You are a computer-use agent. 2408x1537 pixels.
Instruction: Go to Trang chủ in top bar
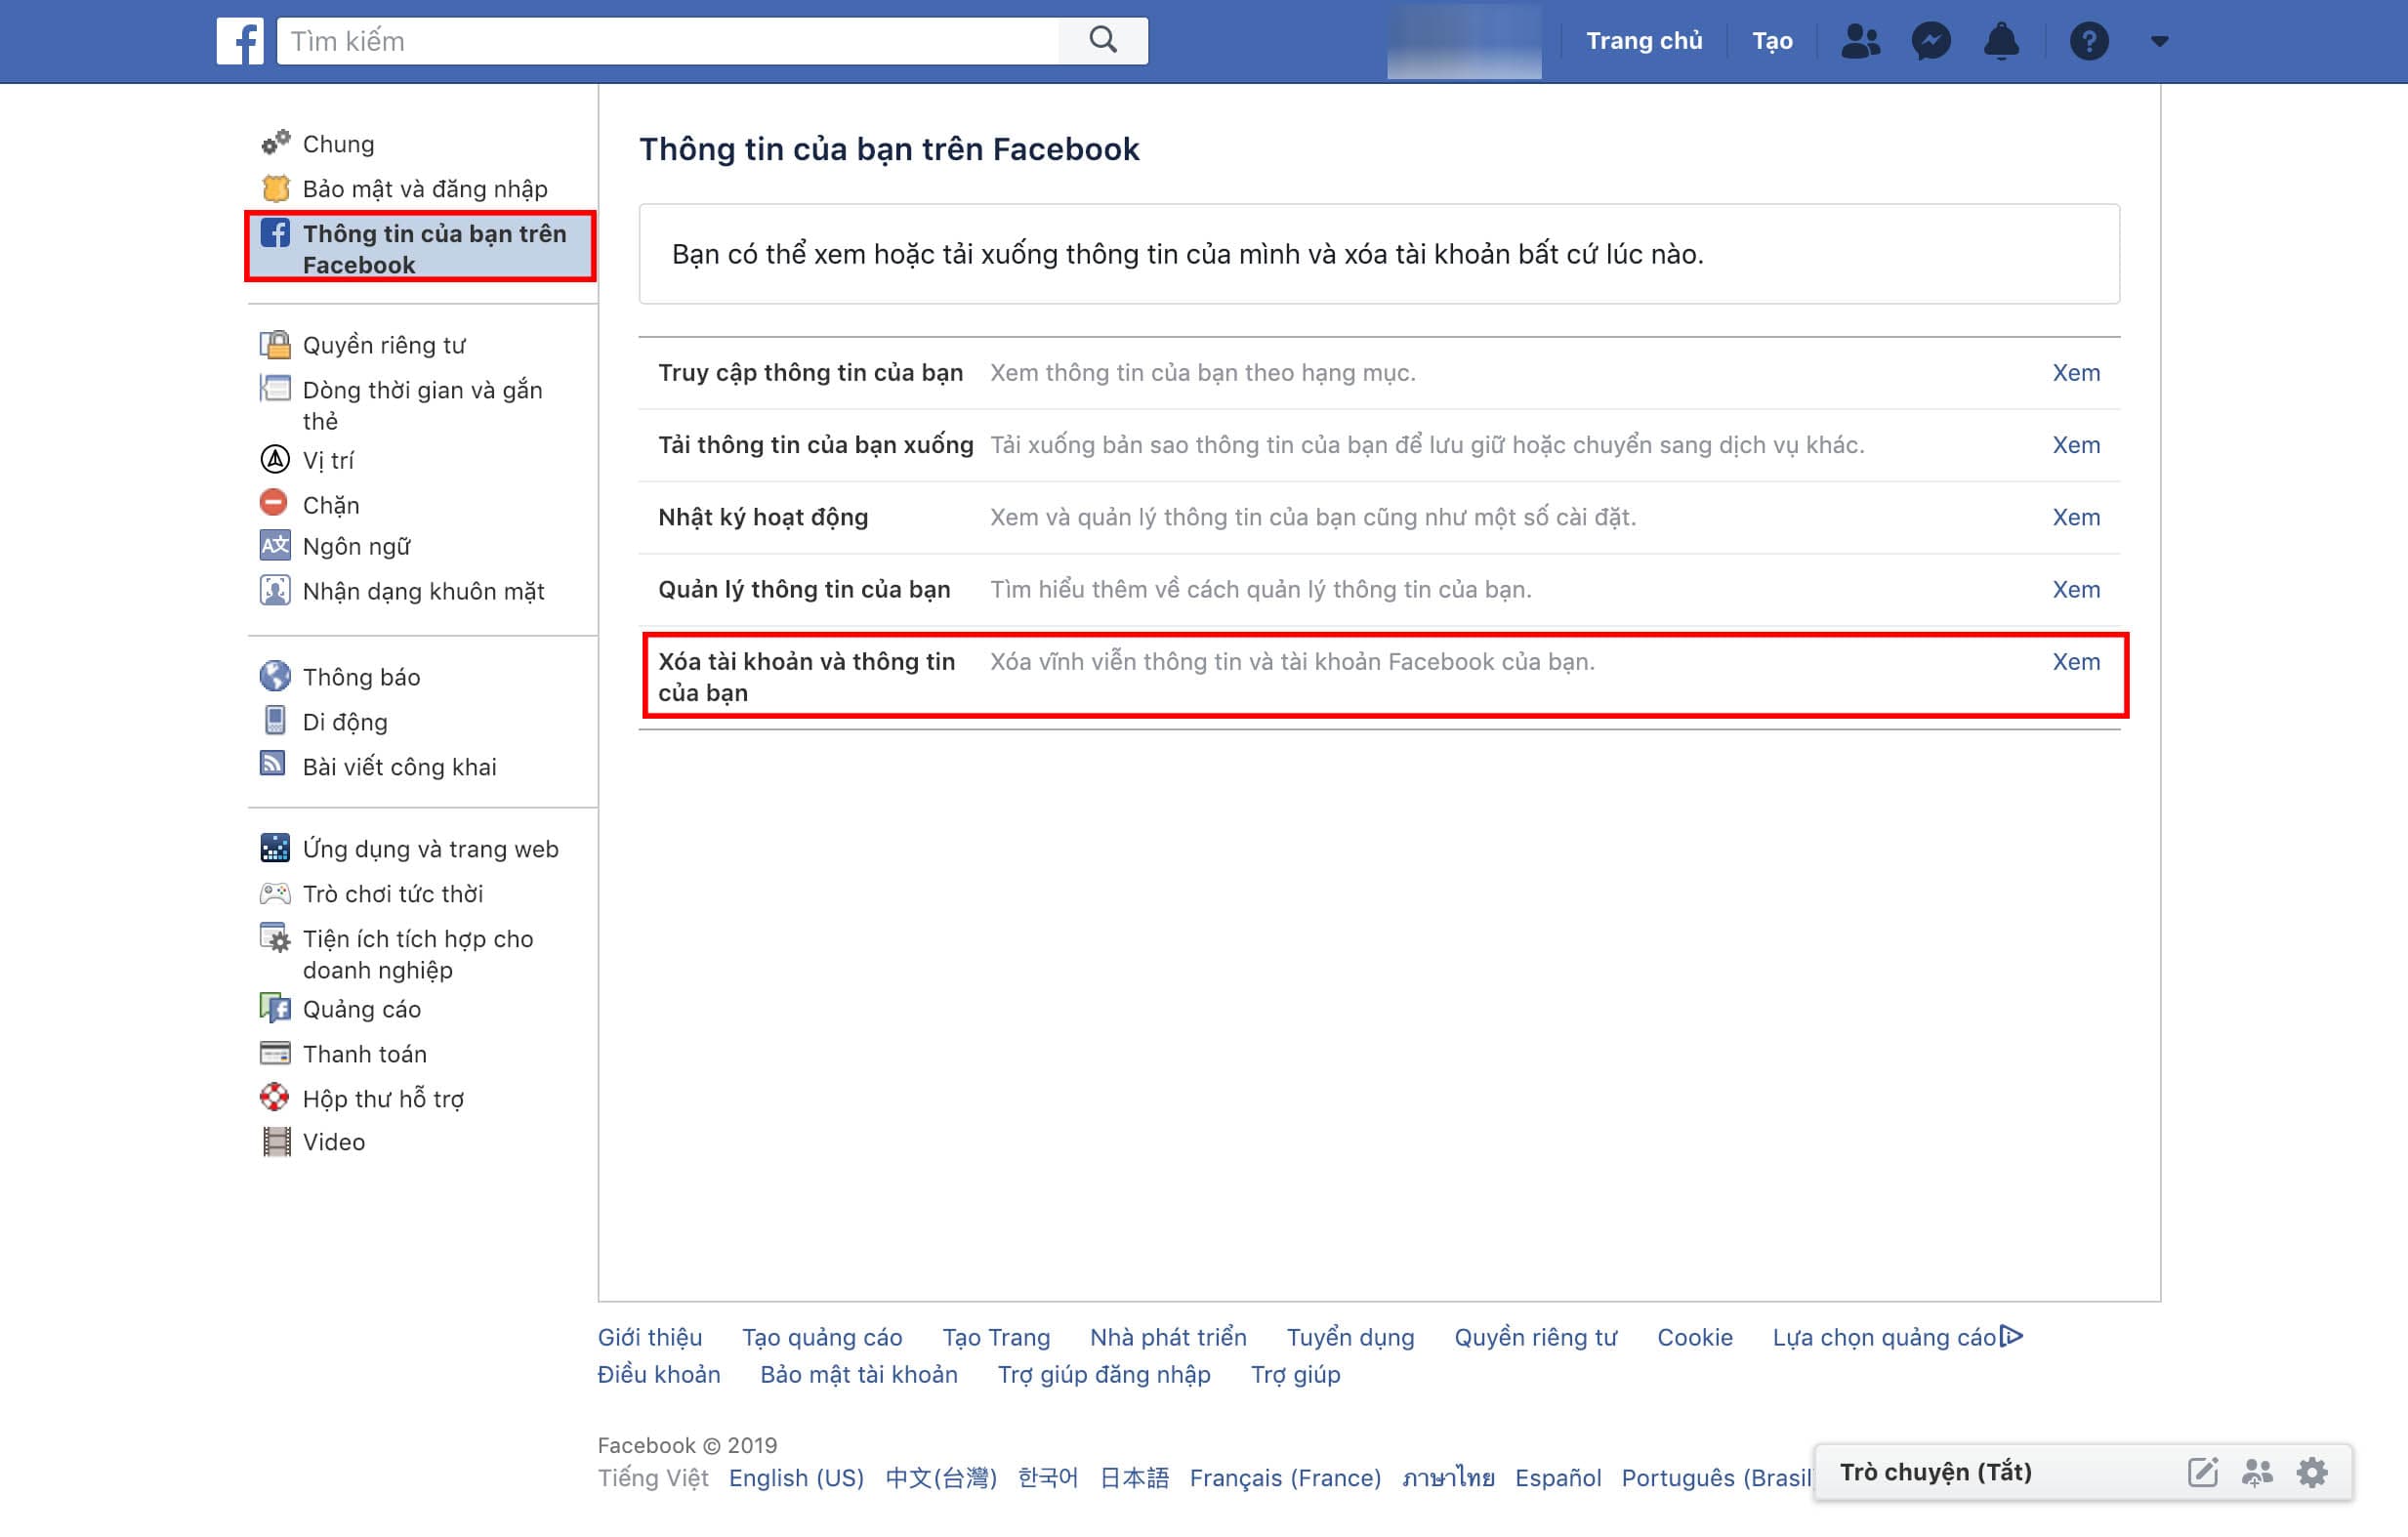pos(1644,41)
